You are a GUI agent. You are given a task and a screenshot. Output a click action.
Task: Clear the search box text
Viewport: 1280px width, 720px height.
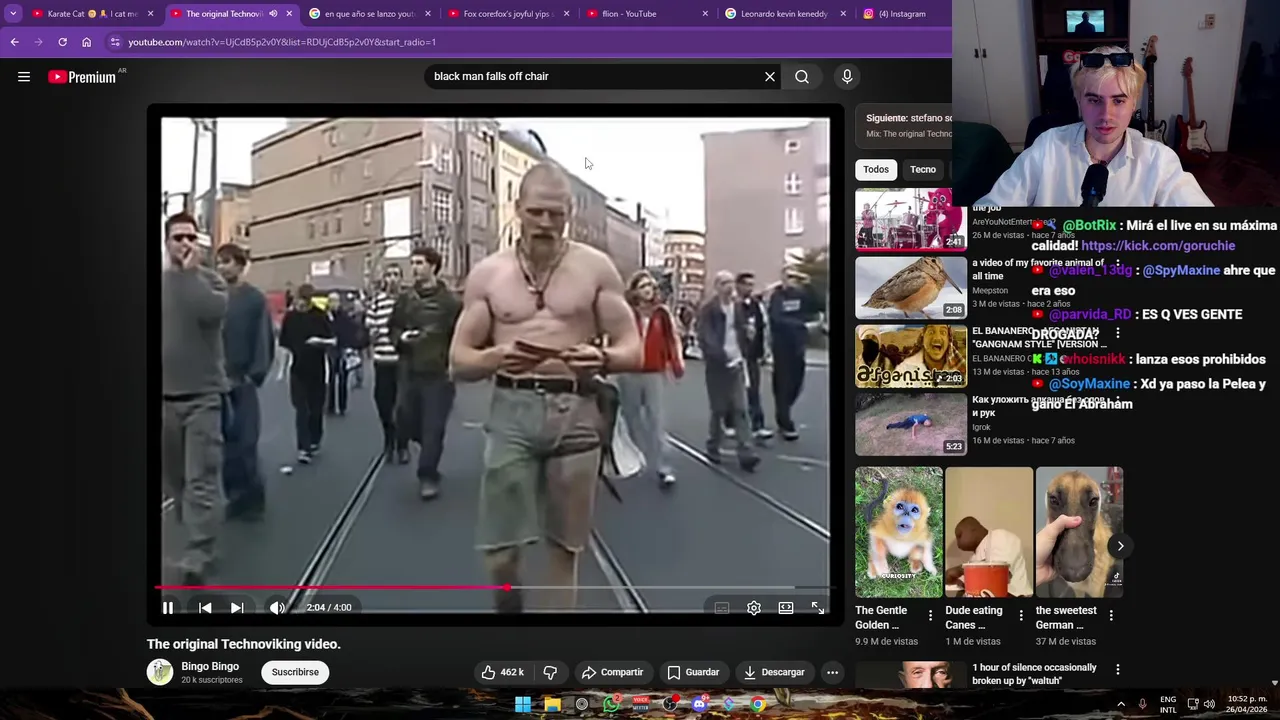coord(770,77)
